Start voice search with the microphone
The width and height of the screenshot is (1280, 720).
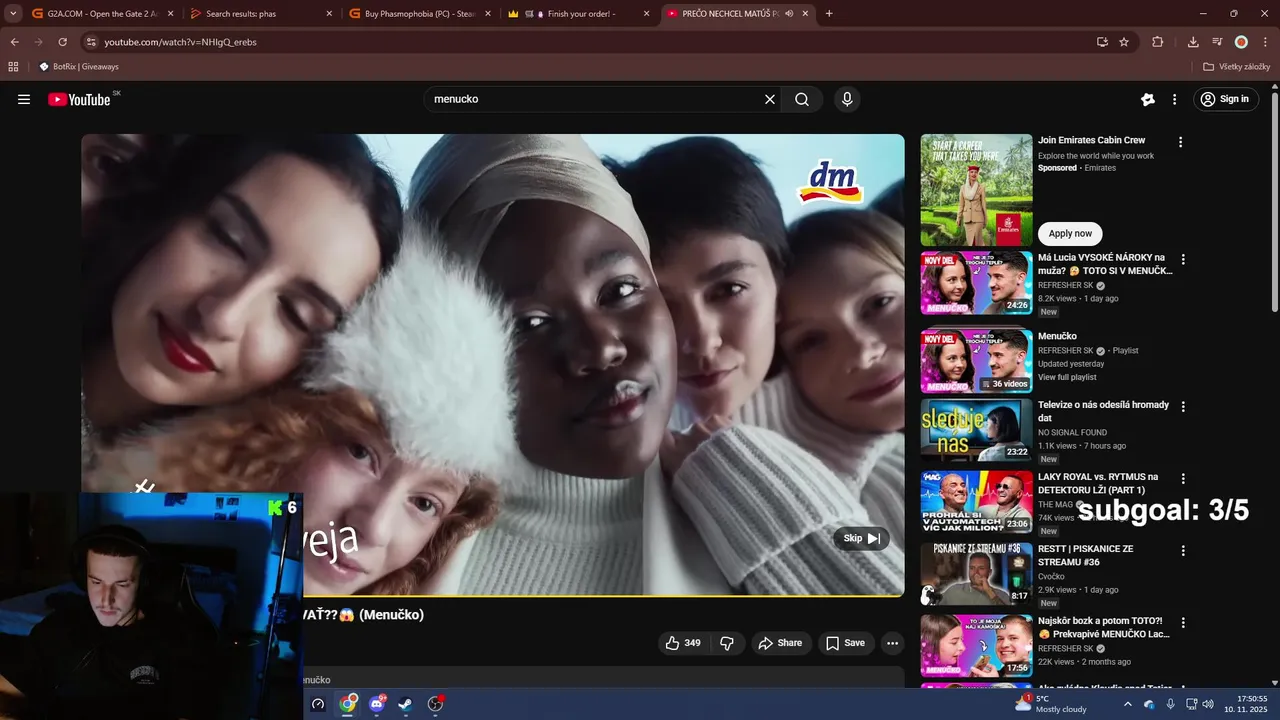tap(847, 99)
